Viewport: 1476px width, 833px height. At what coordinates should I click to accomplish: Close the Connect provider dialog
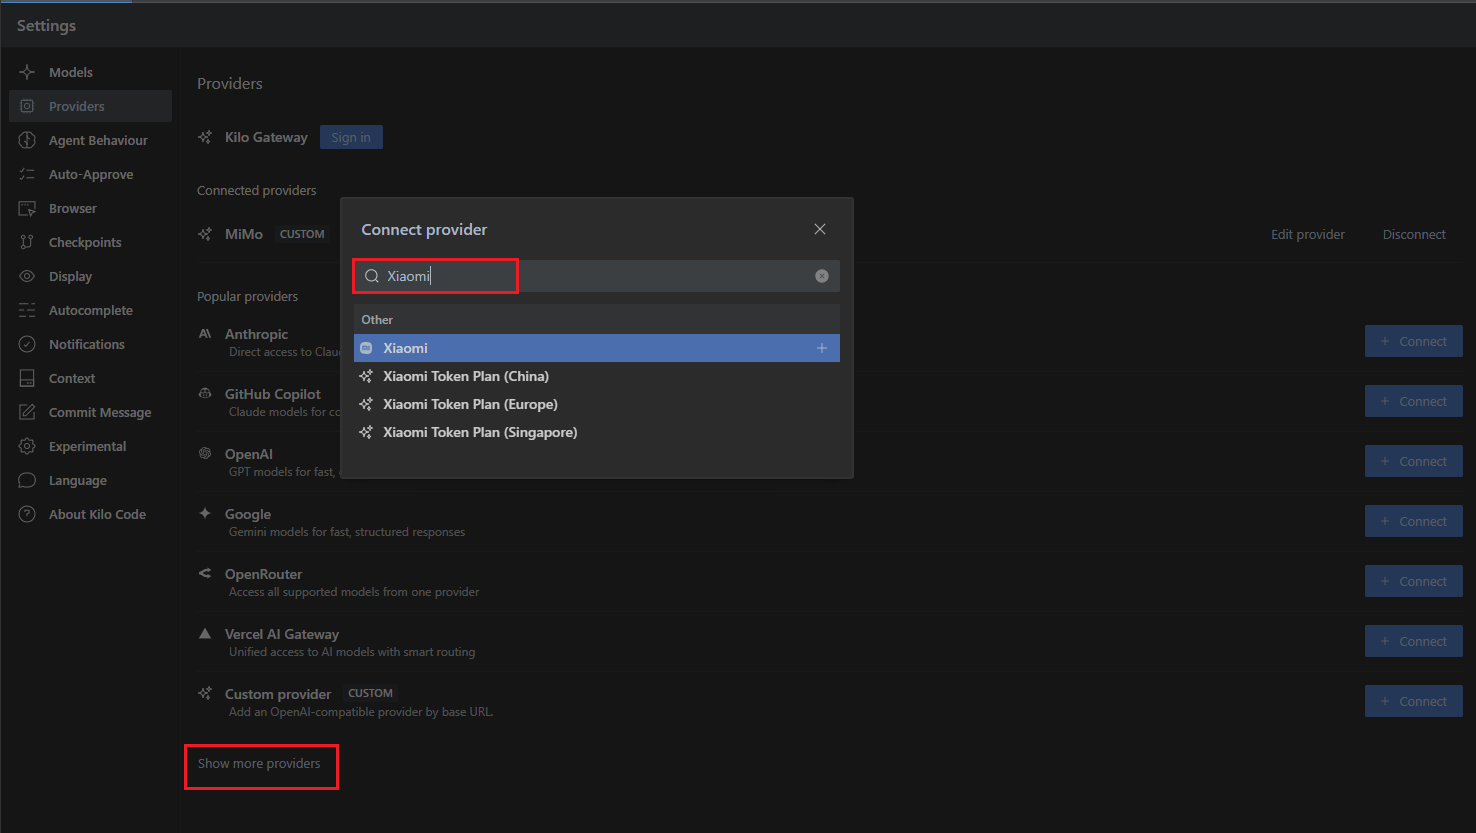point(820,229)
